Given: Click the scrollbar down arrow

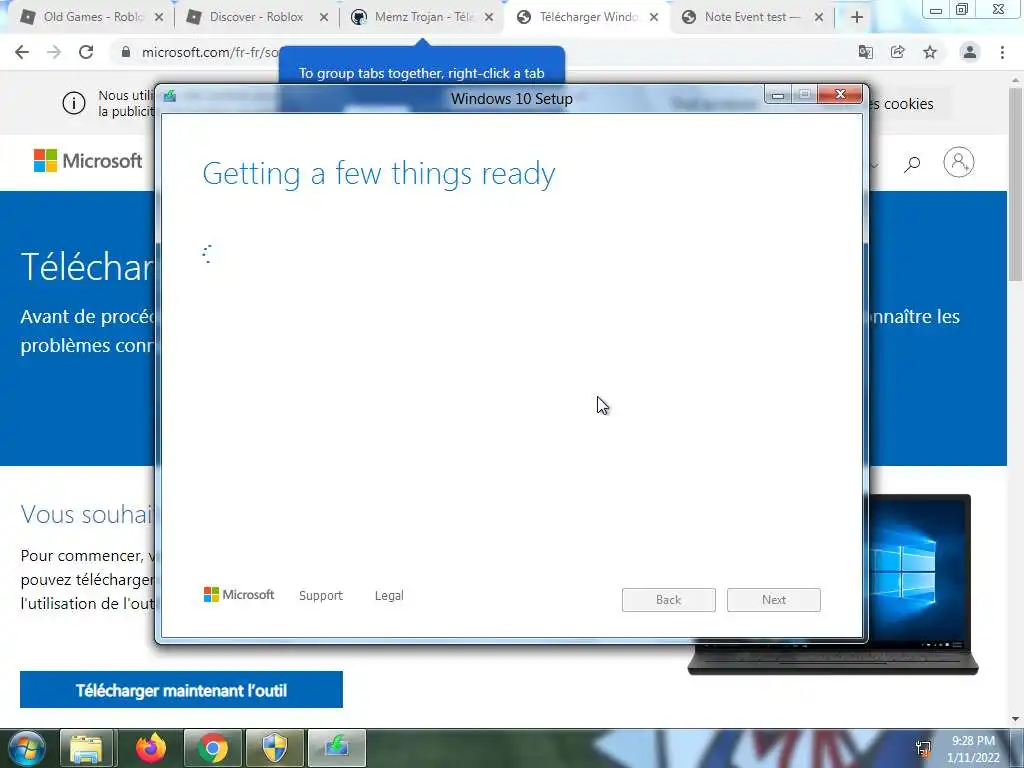Looking at the screenshot, I should tap(1016, 719).
